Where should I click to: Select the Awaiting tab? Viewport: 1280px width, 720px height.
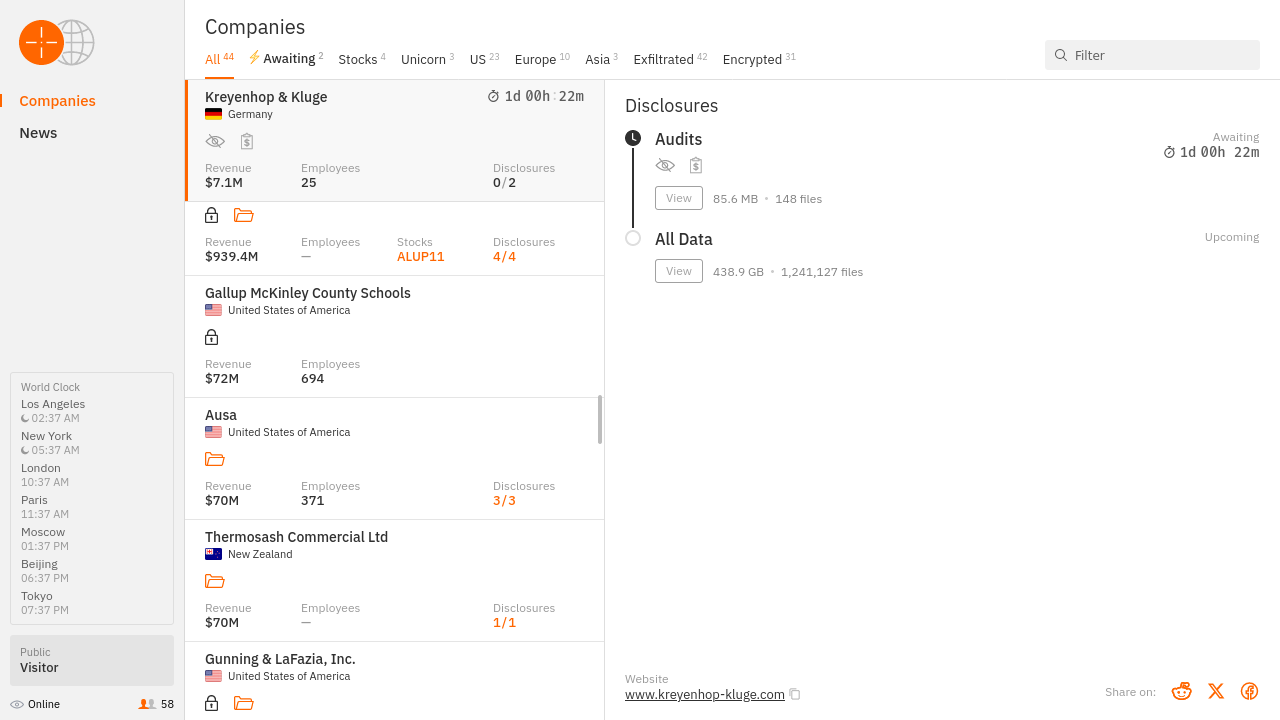pos(288,59)
